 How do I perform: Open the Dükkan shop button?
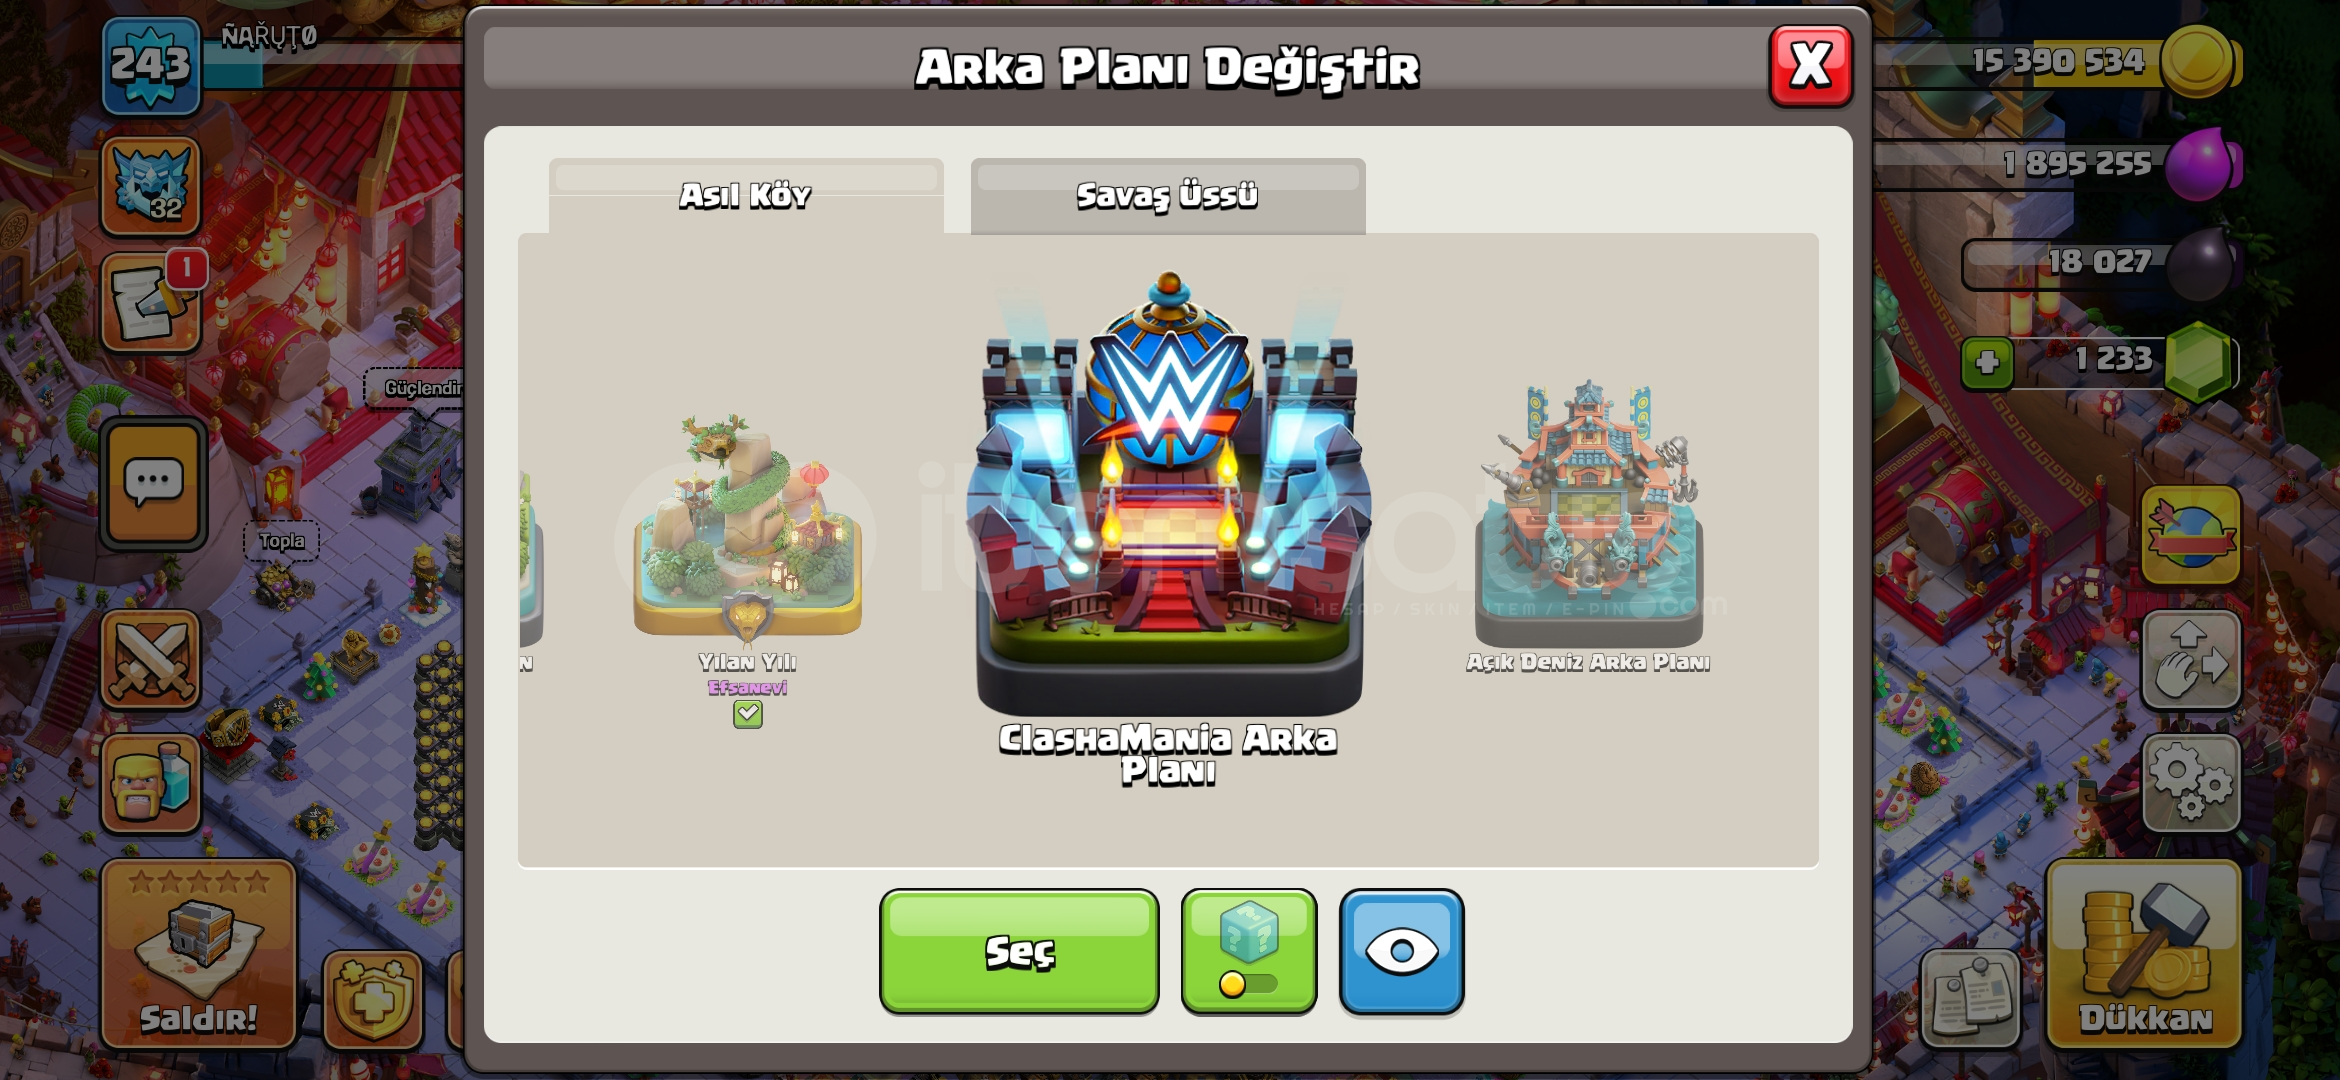2144,955
